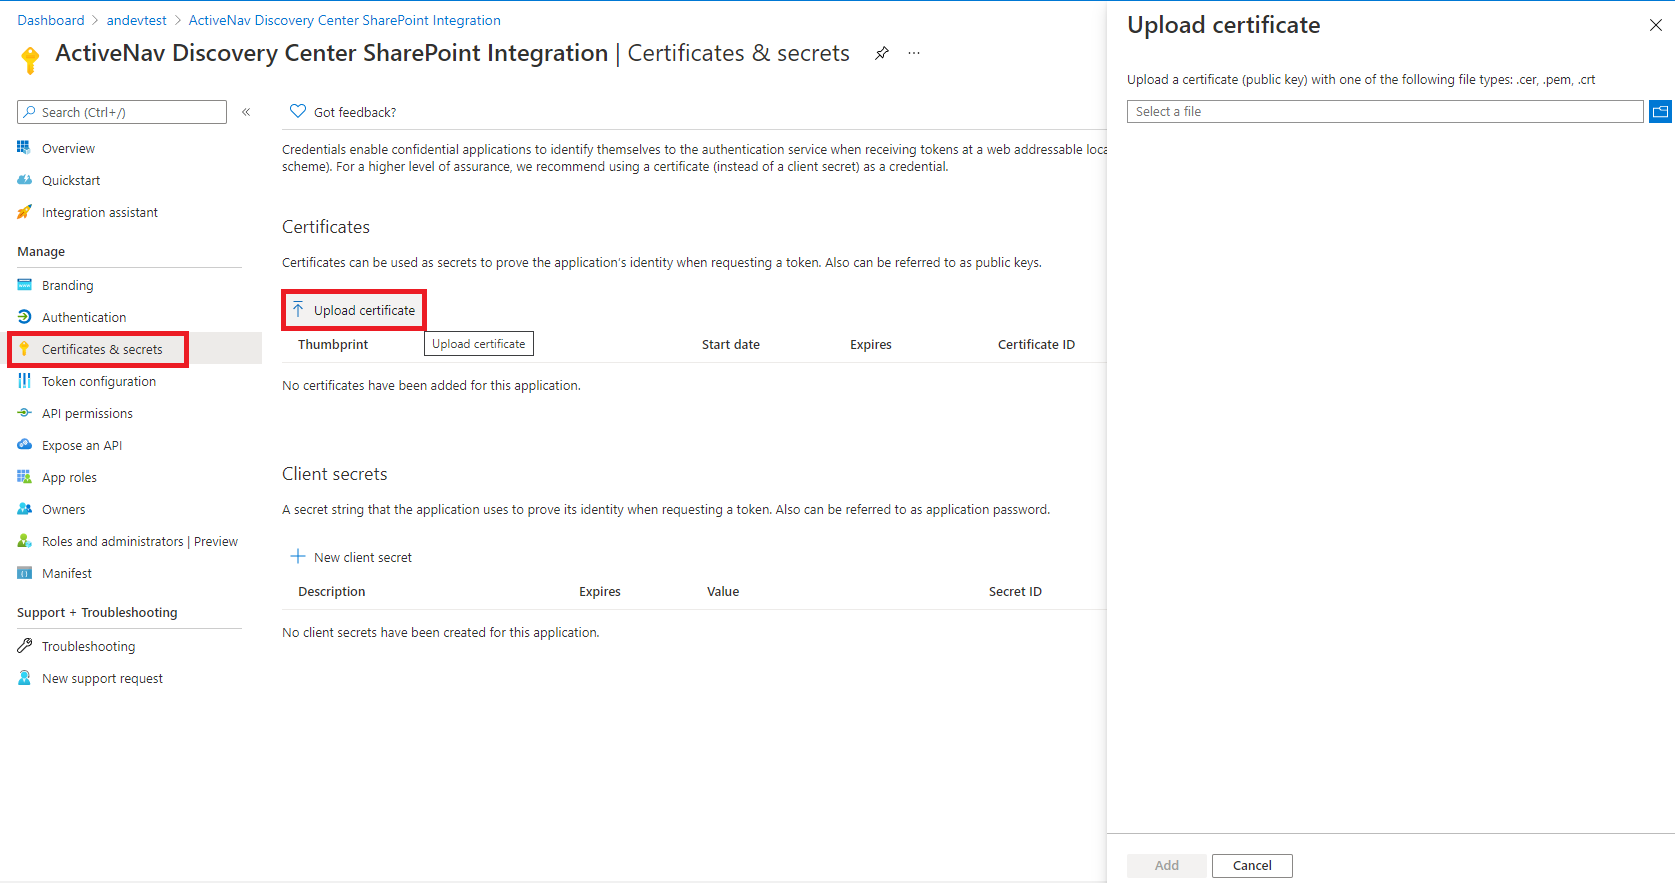1675x883 pixels.
Task: Click the App roles icon
Action: [x=25, y=477]
